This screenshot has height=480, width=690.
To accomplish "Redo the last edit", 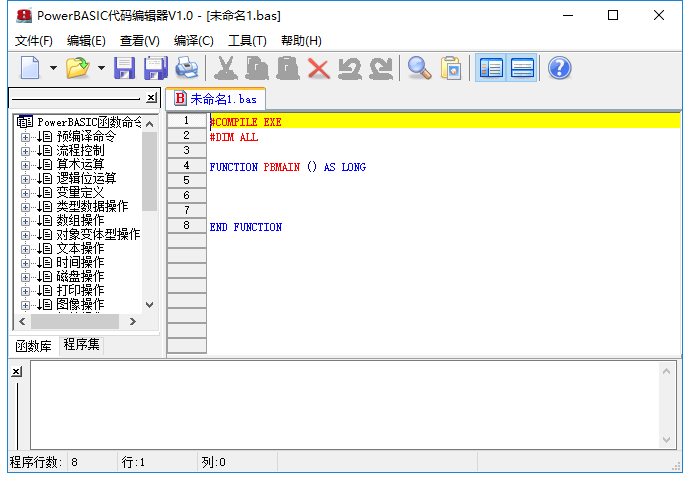I will (381, 68).
